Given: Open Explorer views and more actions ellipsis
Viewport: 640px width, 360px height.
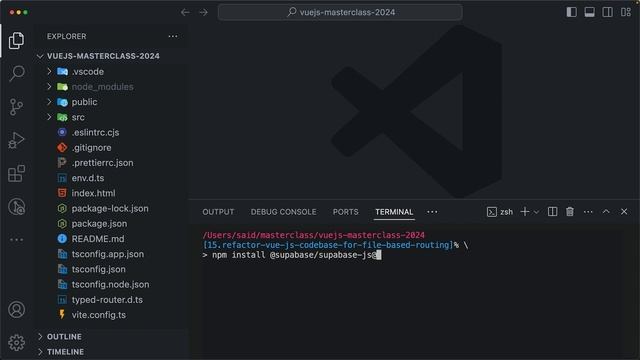Looking at the screenshot, I should point(173,36).
